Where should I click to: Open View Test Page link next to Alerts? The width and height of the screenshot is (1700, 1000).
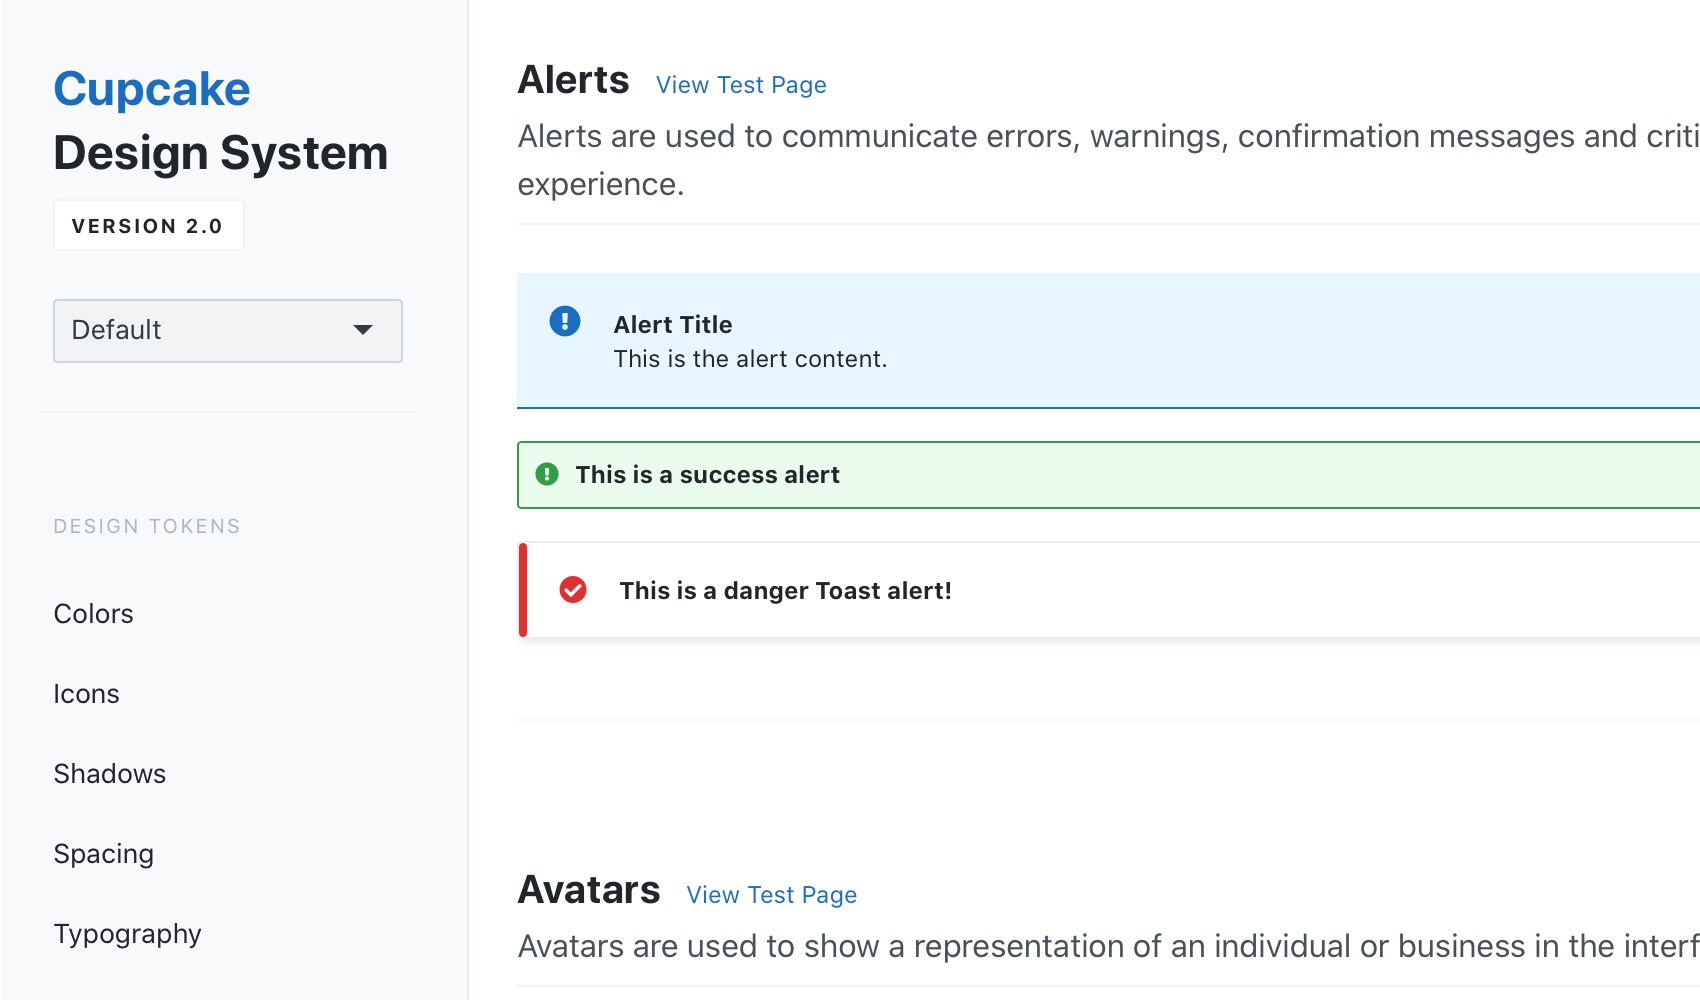click(x=740, y=85)
